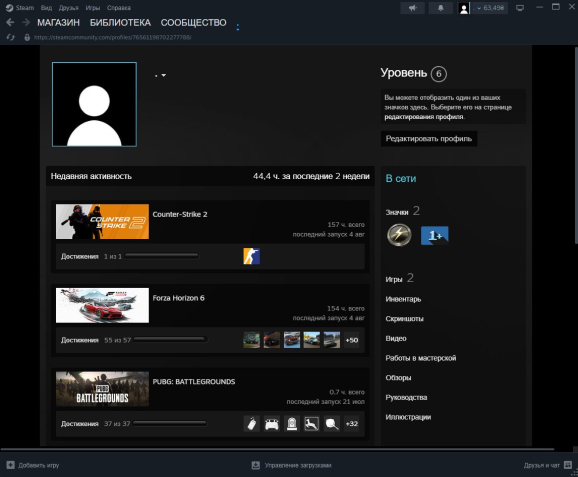This screenshot has height=477, width=578.
Task: Open Игры games list link
Action: coord(394,279)
